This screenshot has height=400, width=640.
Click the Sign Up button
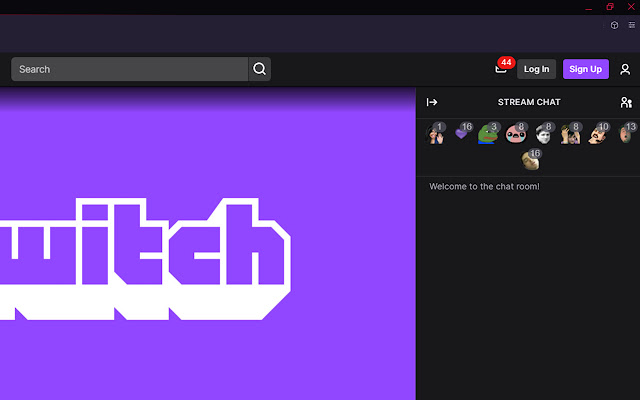pyautogui.click(x=586, y=69)
